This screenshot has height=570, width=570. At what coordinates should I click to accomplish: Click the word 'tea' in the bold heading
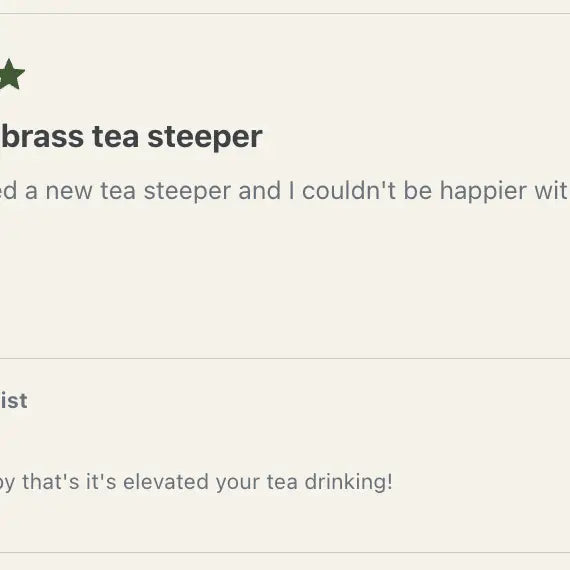click(115, 137)
